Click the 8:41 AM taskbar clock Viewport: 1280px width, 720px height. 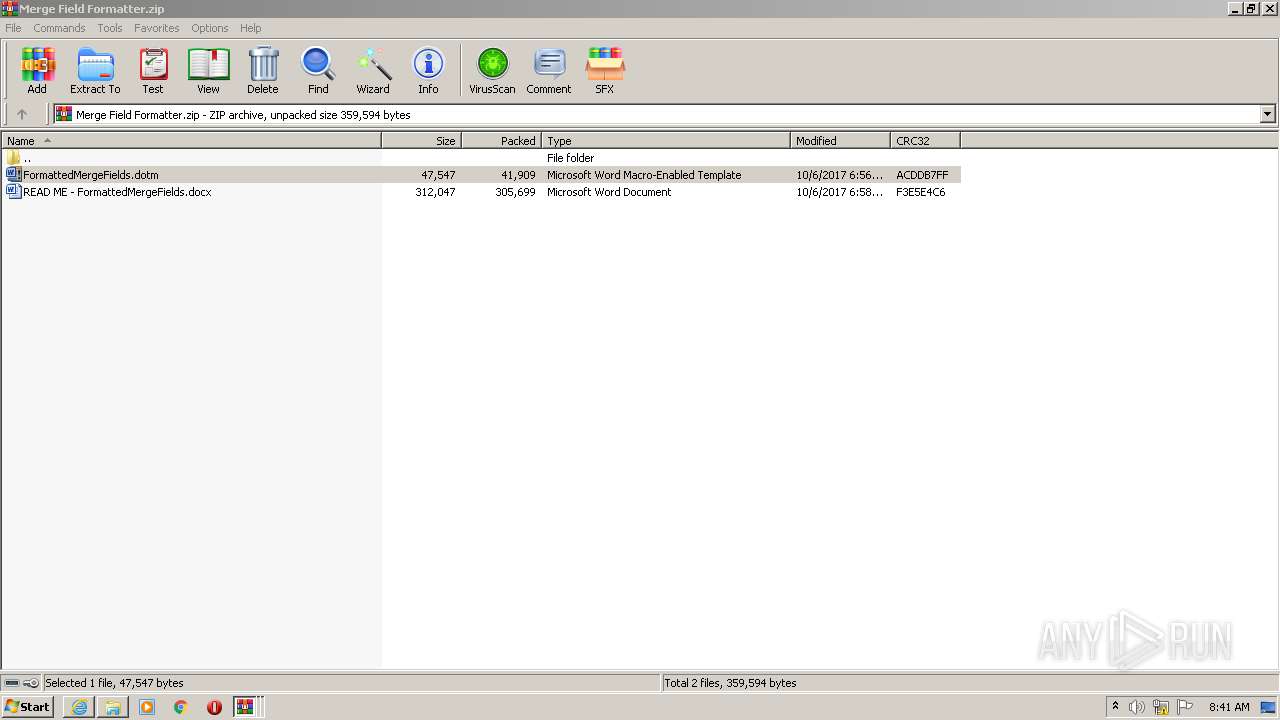[x=1229, y=707]
